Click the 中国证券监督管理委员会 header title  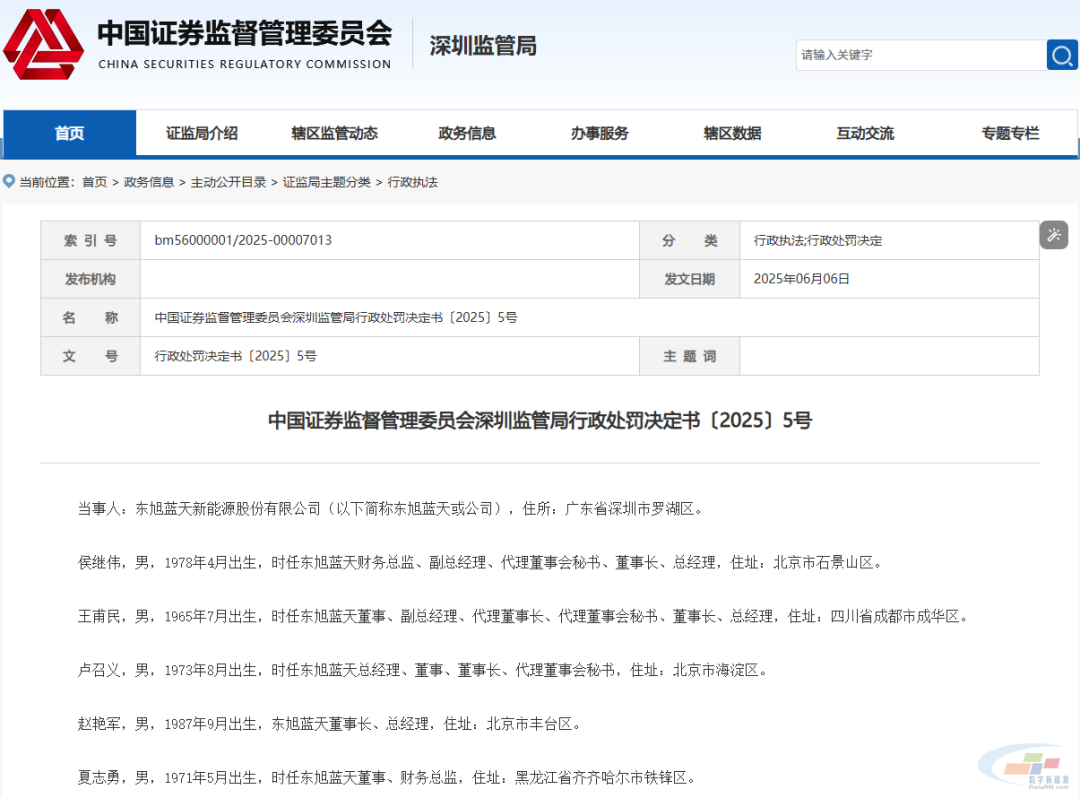point(245,33)
